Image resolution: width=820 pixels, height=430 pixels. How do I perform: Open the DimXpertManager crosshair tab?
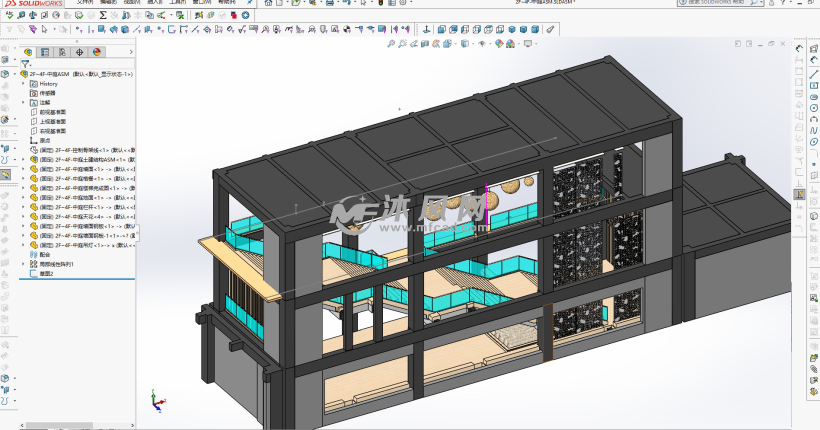(79, 52)
